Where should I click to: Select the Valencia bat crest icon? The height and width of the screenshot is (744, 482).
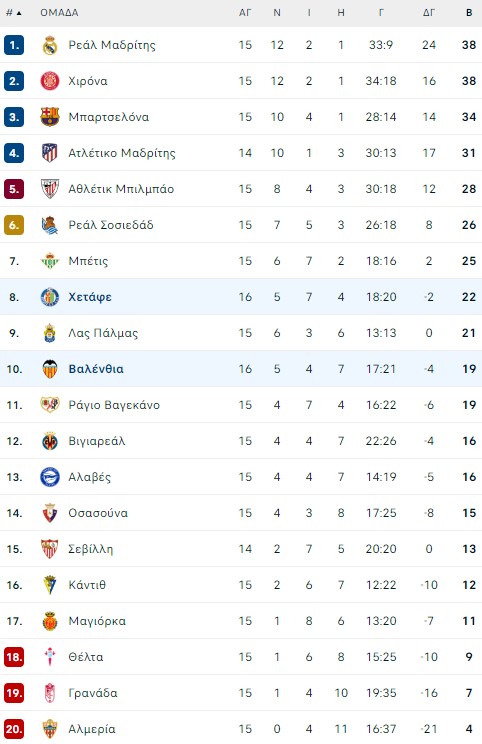pos(50,369)
